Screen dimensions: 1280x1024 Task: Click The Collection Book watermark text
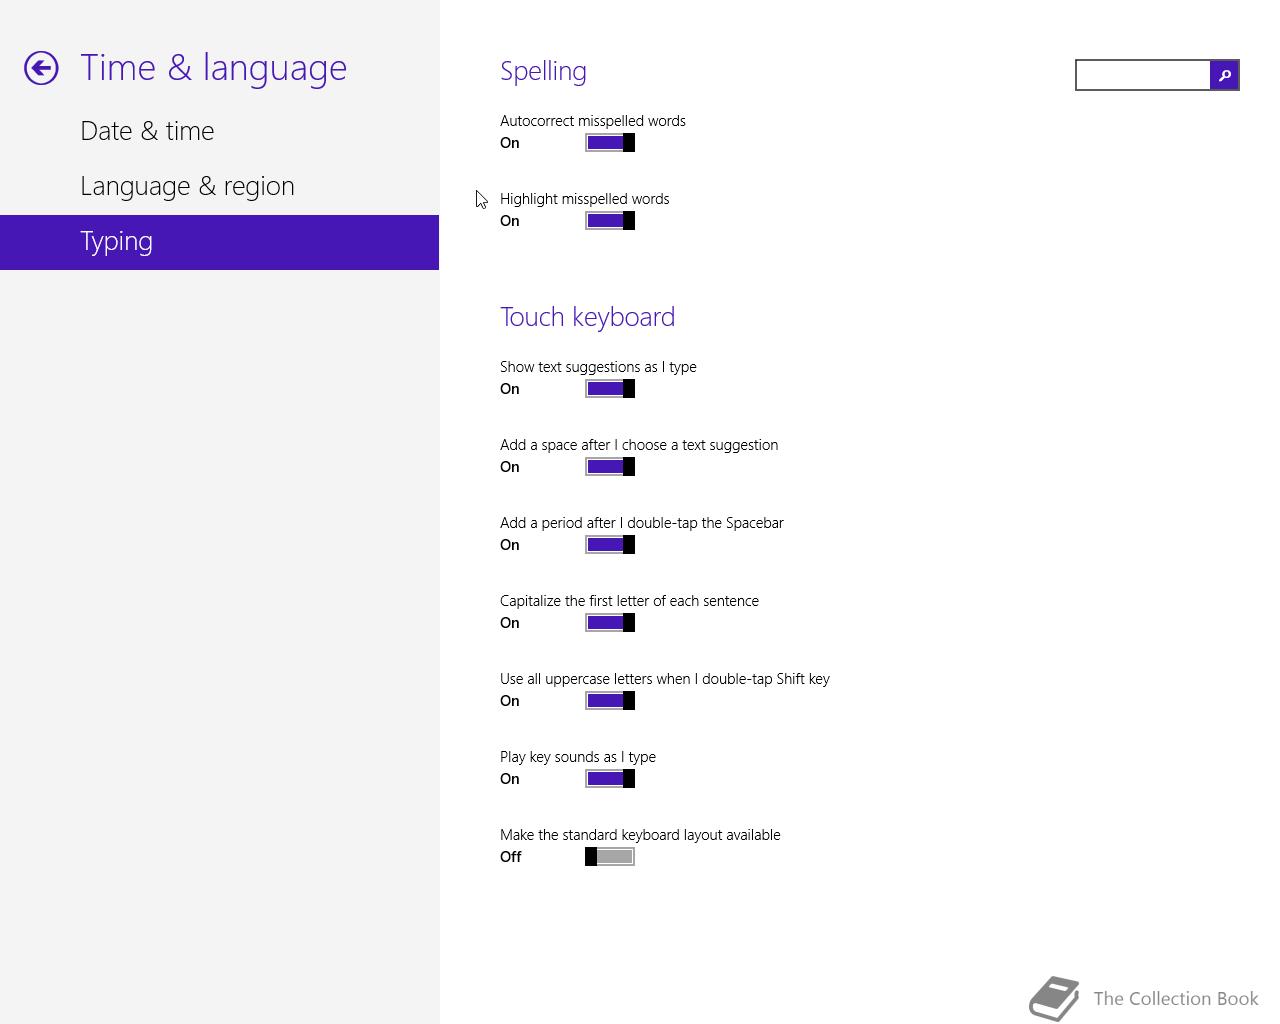pos(1175,999)
